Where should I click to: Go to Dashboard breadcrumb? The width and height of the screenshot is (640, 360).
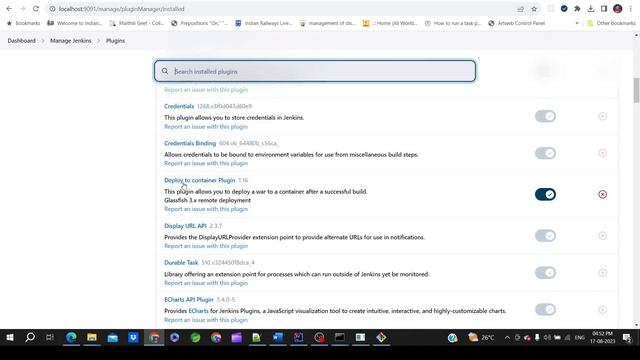click(22, 41)
